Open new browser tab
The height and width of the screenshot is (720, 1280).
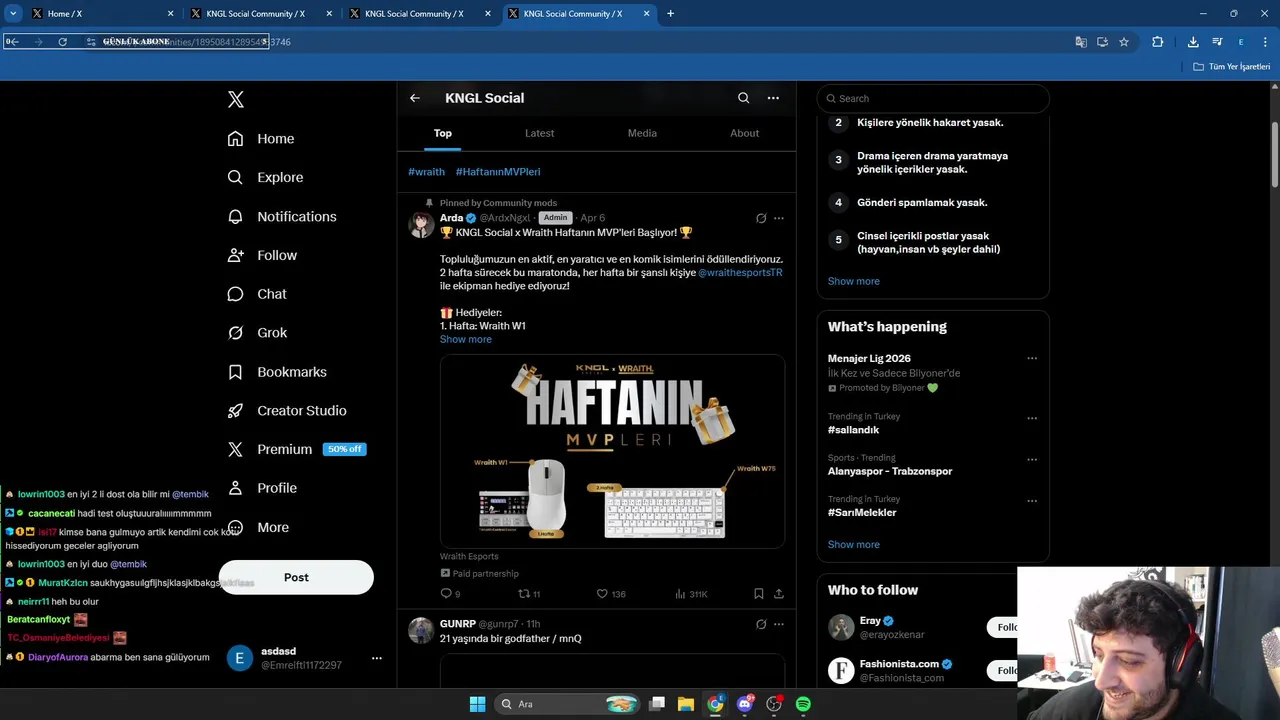coord(670,14)
